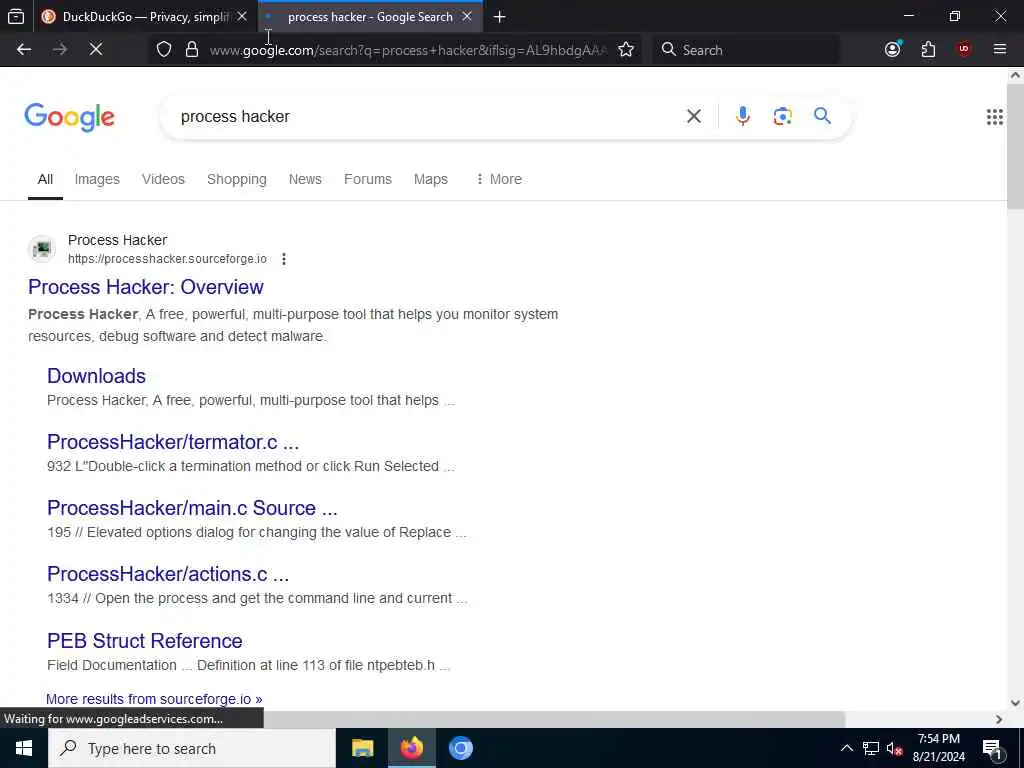Click Firefox icon in the taskbar
Screen dimensions: 1024x768
(411, 748)
